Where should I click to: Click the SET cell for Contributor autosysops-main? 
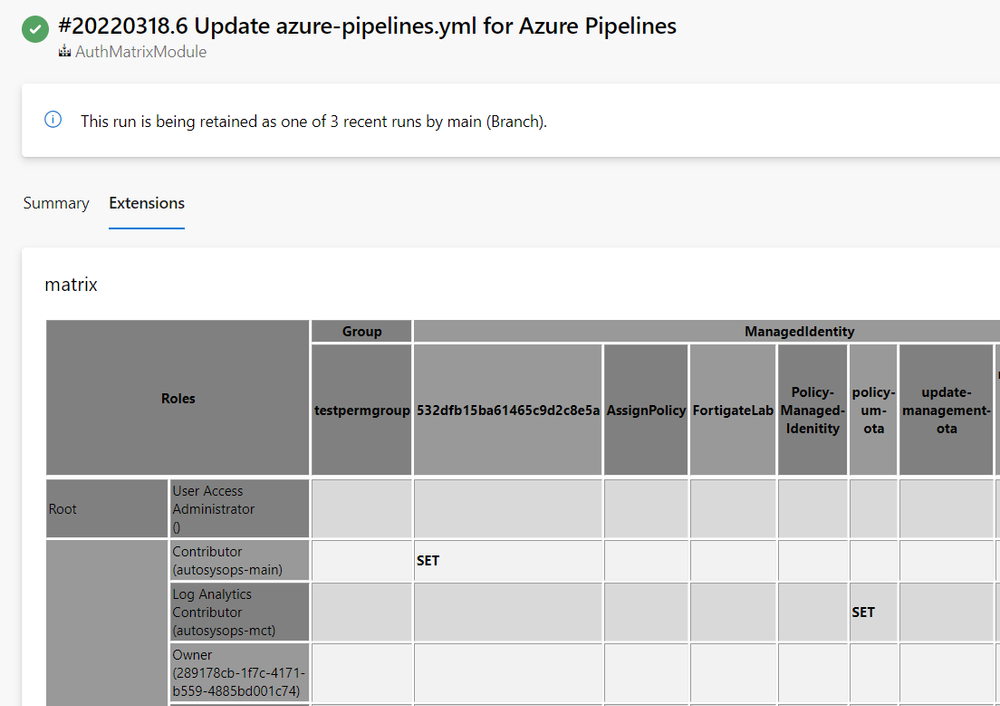(428, 560)
